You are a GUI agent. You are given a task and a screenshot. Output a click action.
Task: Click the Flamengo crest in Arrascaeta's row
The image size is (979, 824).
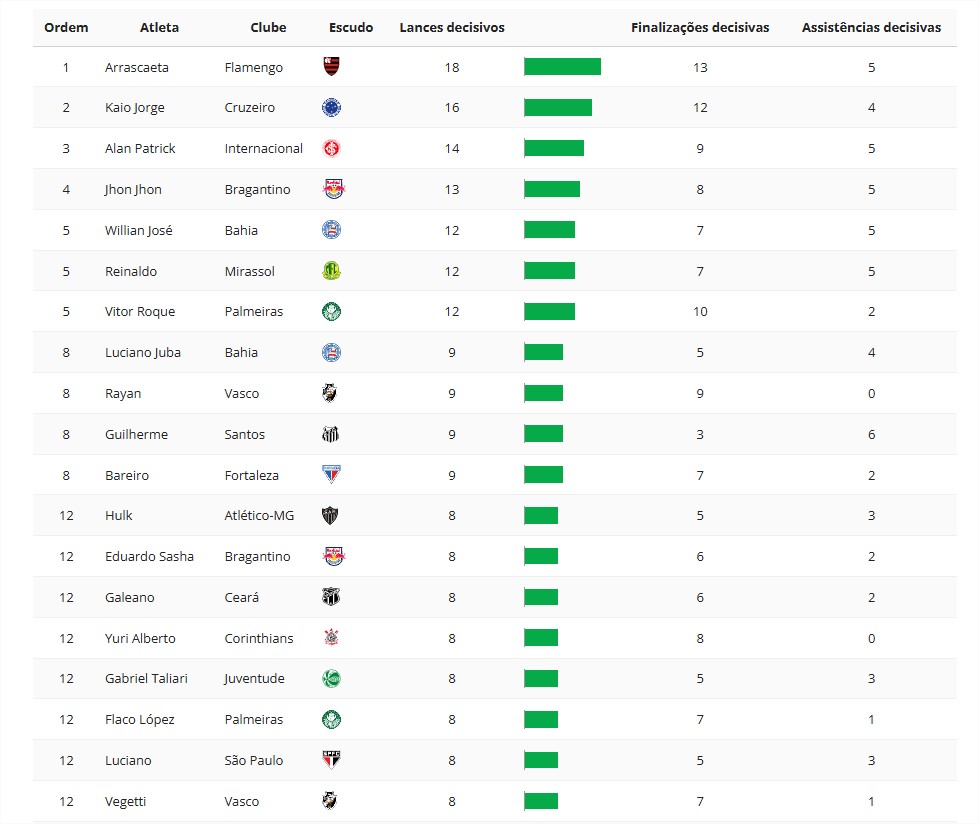click(x=332, y=67)
